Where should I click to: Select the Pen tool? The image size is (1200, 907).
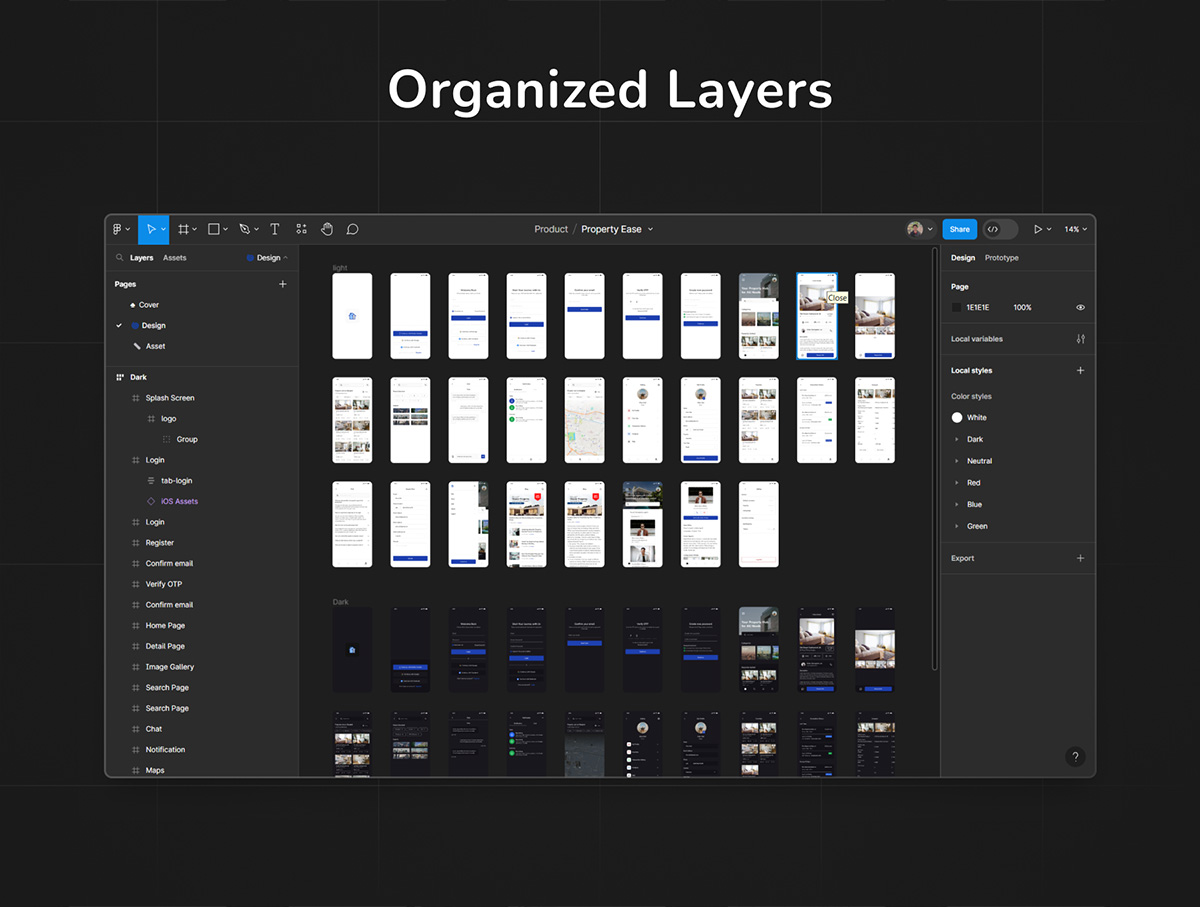pos(244,229)
